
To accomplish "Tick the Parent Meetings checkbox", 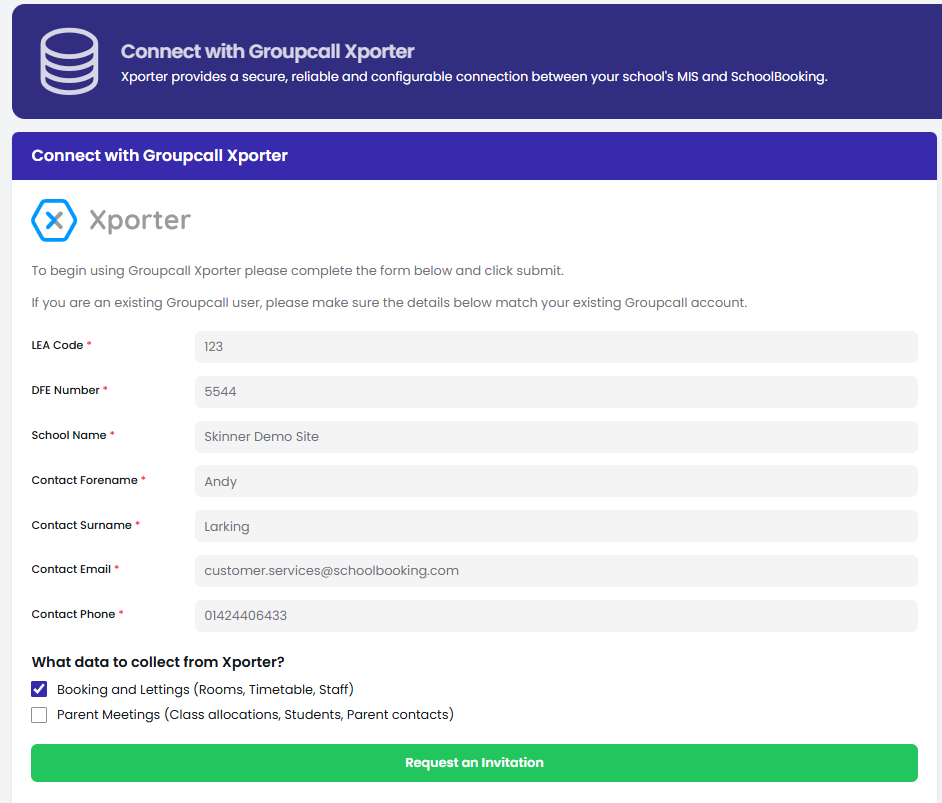I will pyautogui.click(x=39, y=715).
